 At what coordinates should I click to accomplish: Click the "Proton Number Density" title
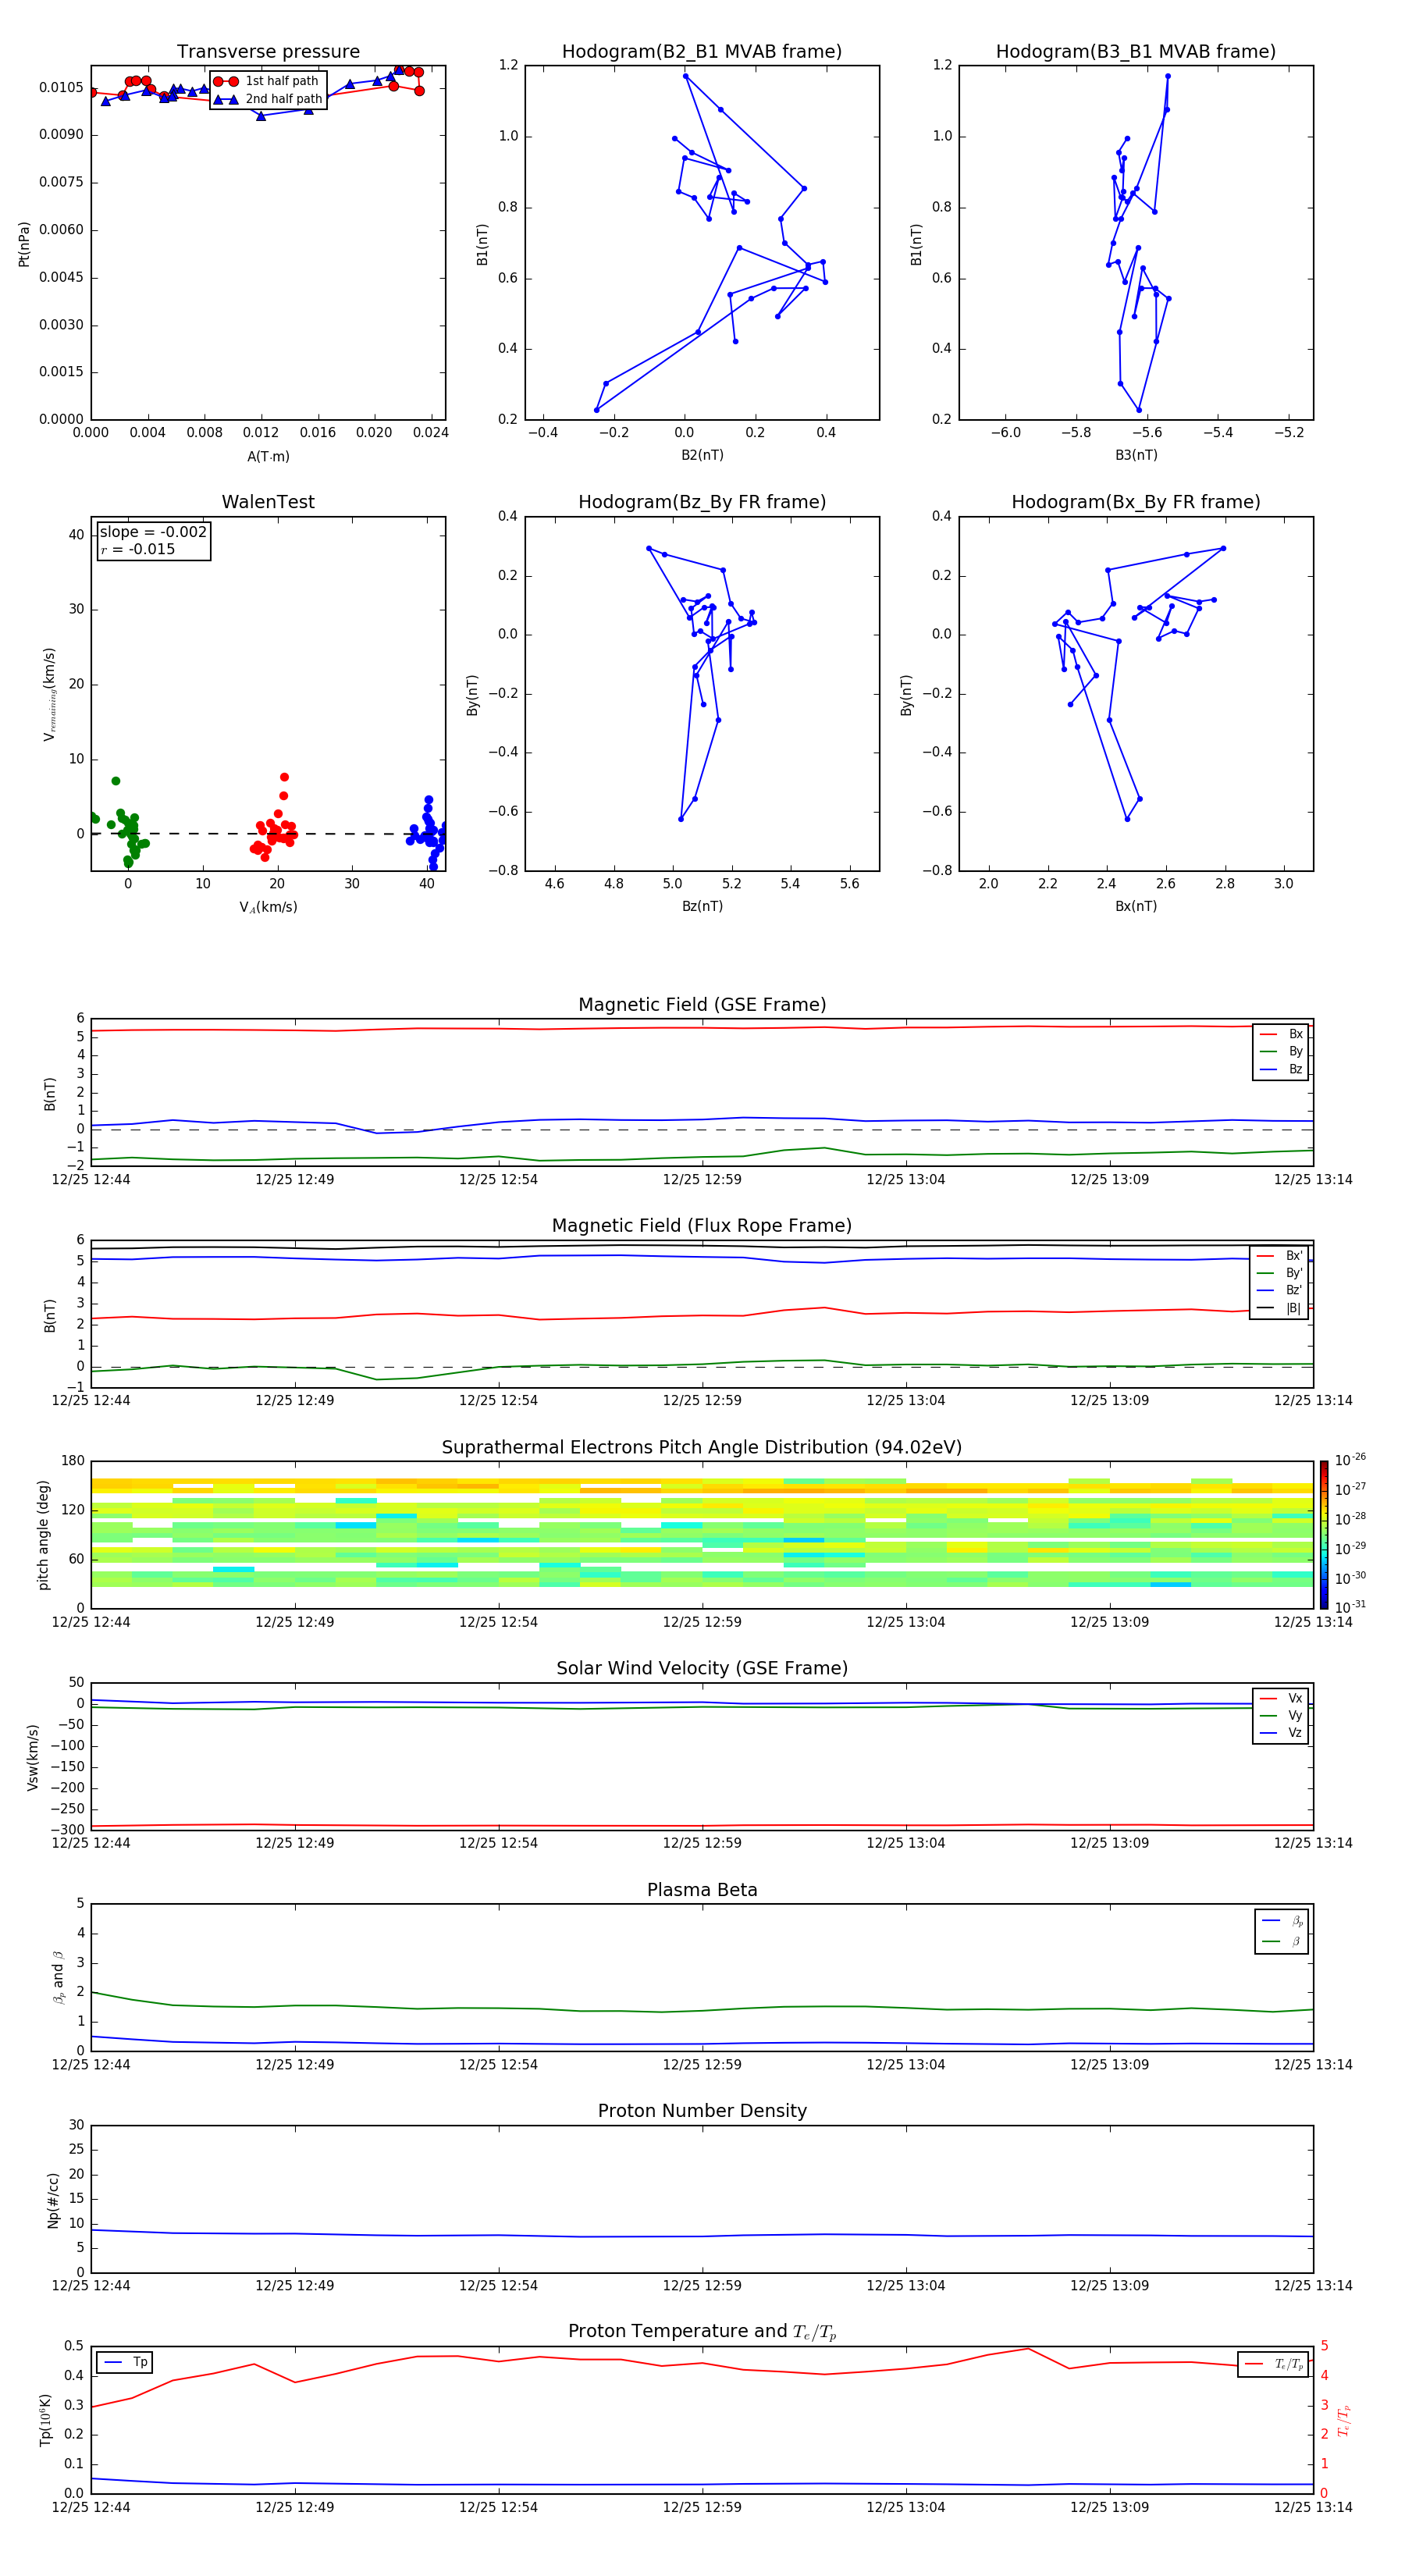pos(702,2111)
